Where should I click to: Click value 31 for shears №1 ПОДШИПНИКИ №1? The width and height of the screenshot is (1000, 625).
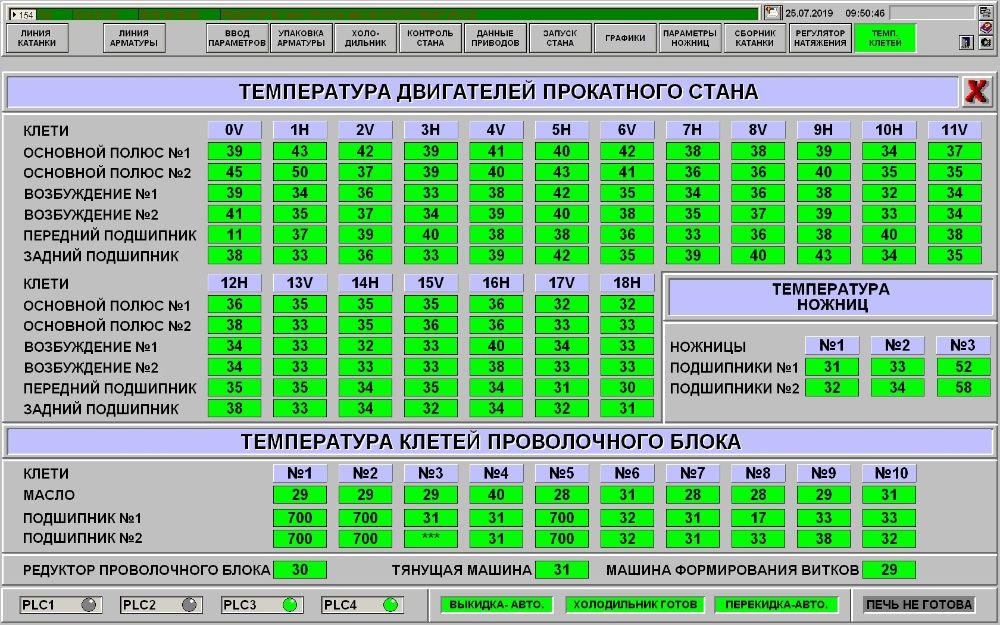[832, 367]
